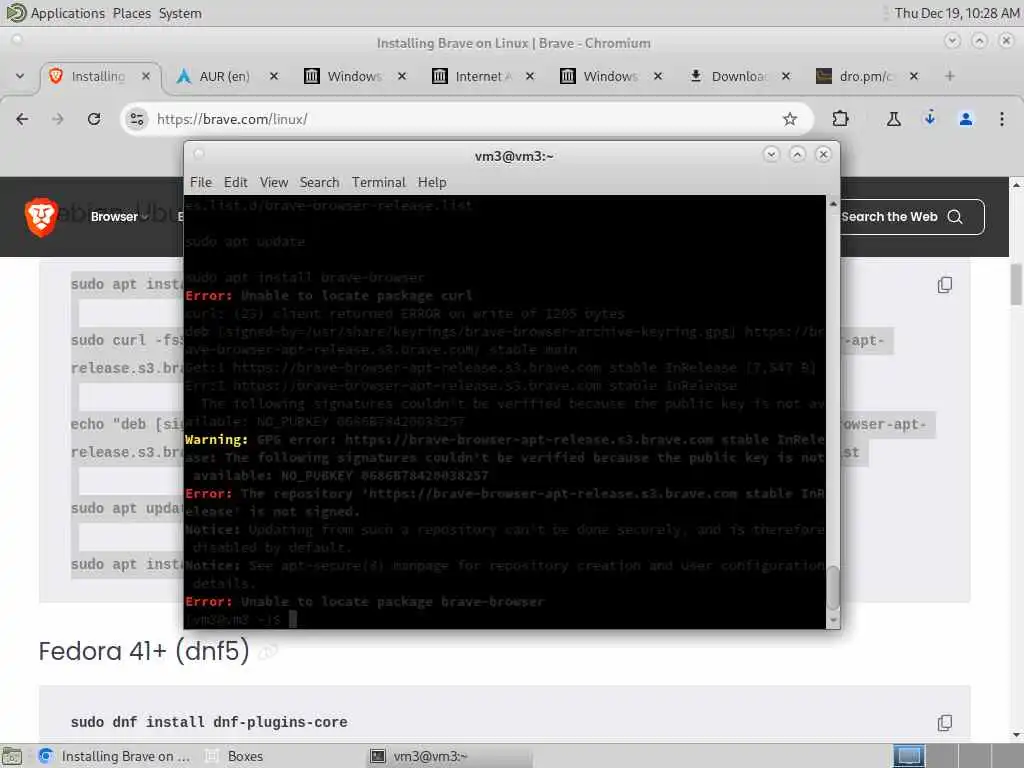Click the magnifier icon in Search the Web
This screenshot has width=1024, height=768.
point(955,217)
